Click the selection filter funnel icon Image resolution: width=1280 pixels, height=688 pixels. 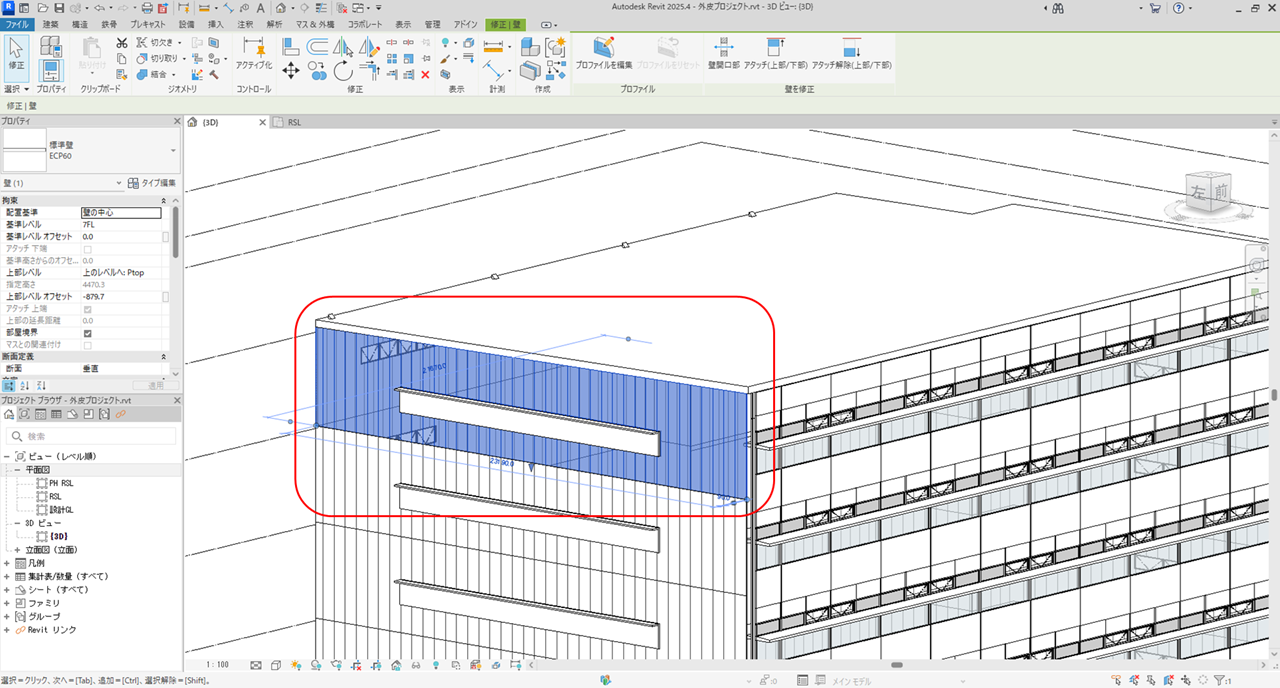click(1219, 680)
